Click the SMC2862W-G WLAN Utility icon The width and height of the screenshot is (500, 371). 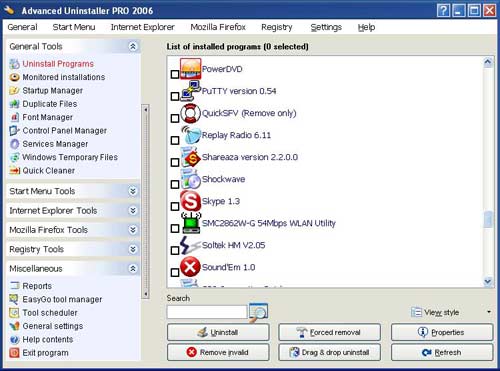click(191, 223)
